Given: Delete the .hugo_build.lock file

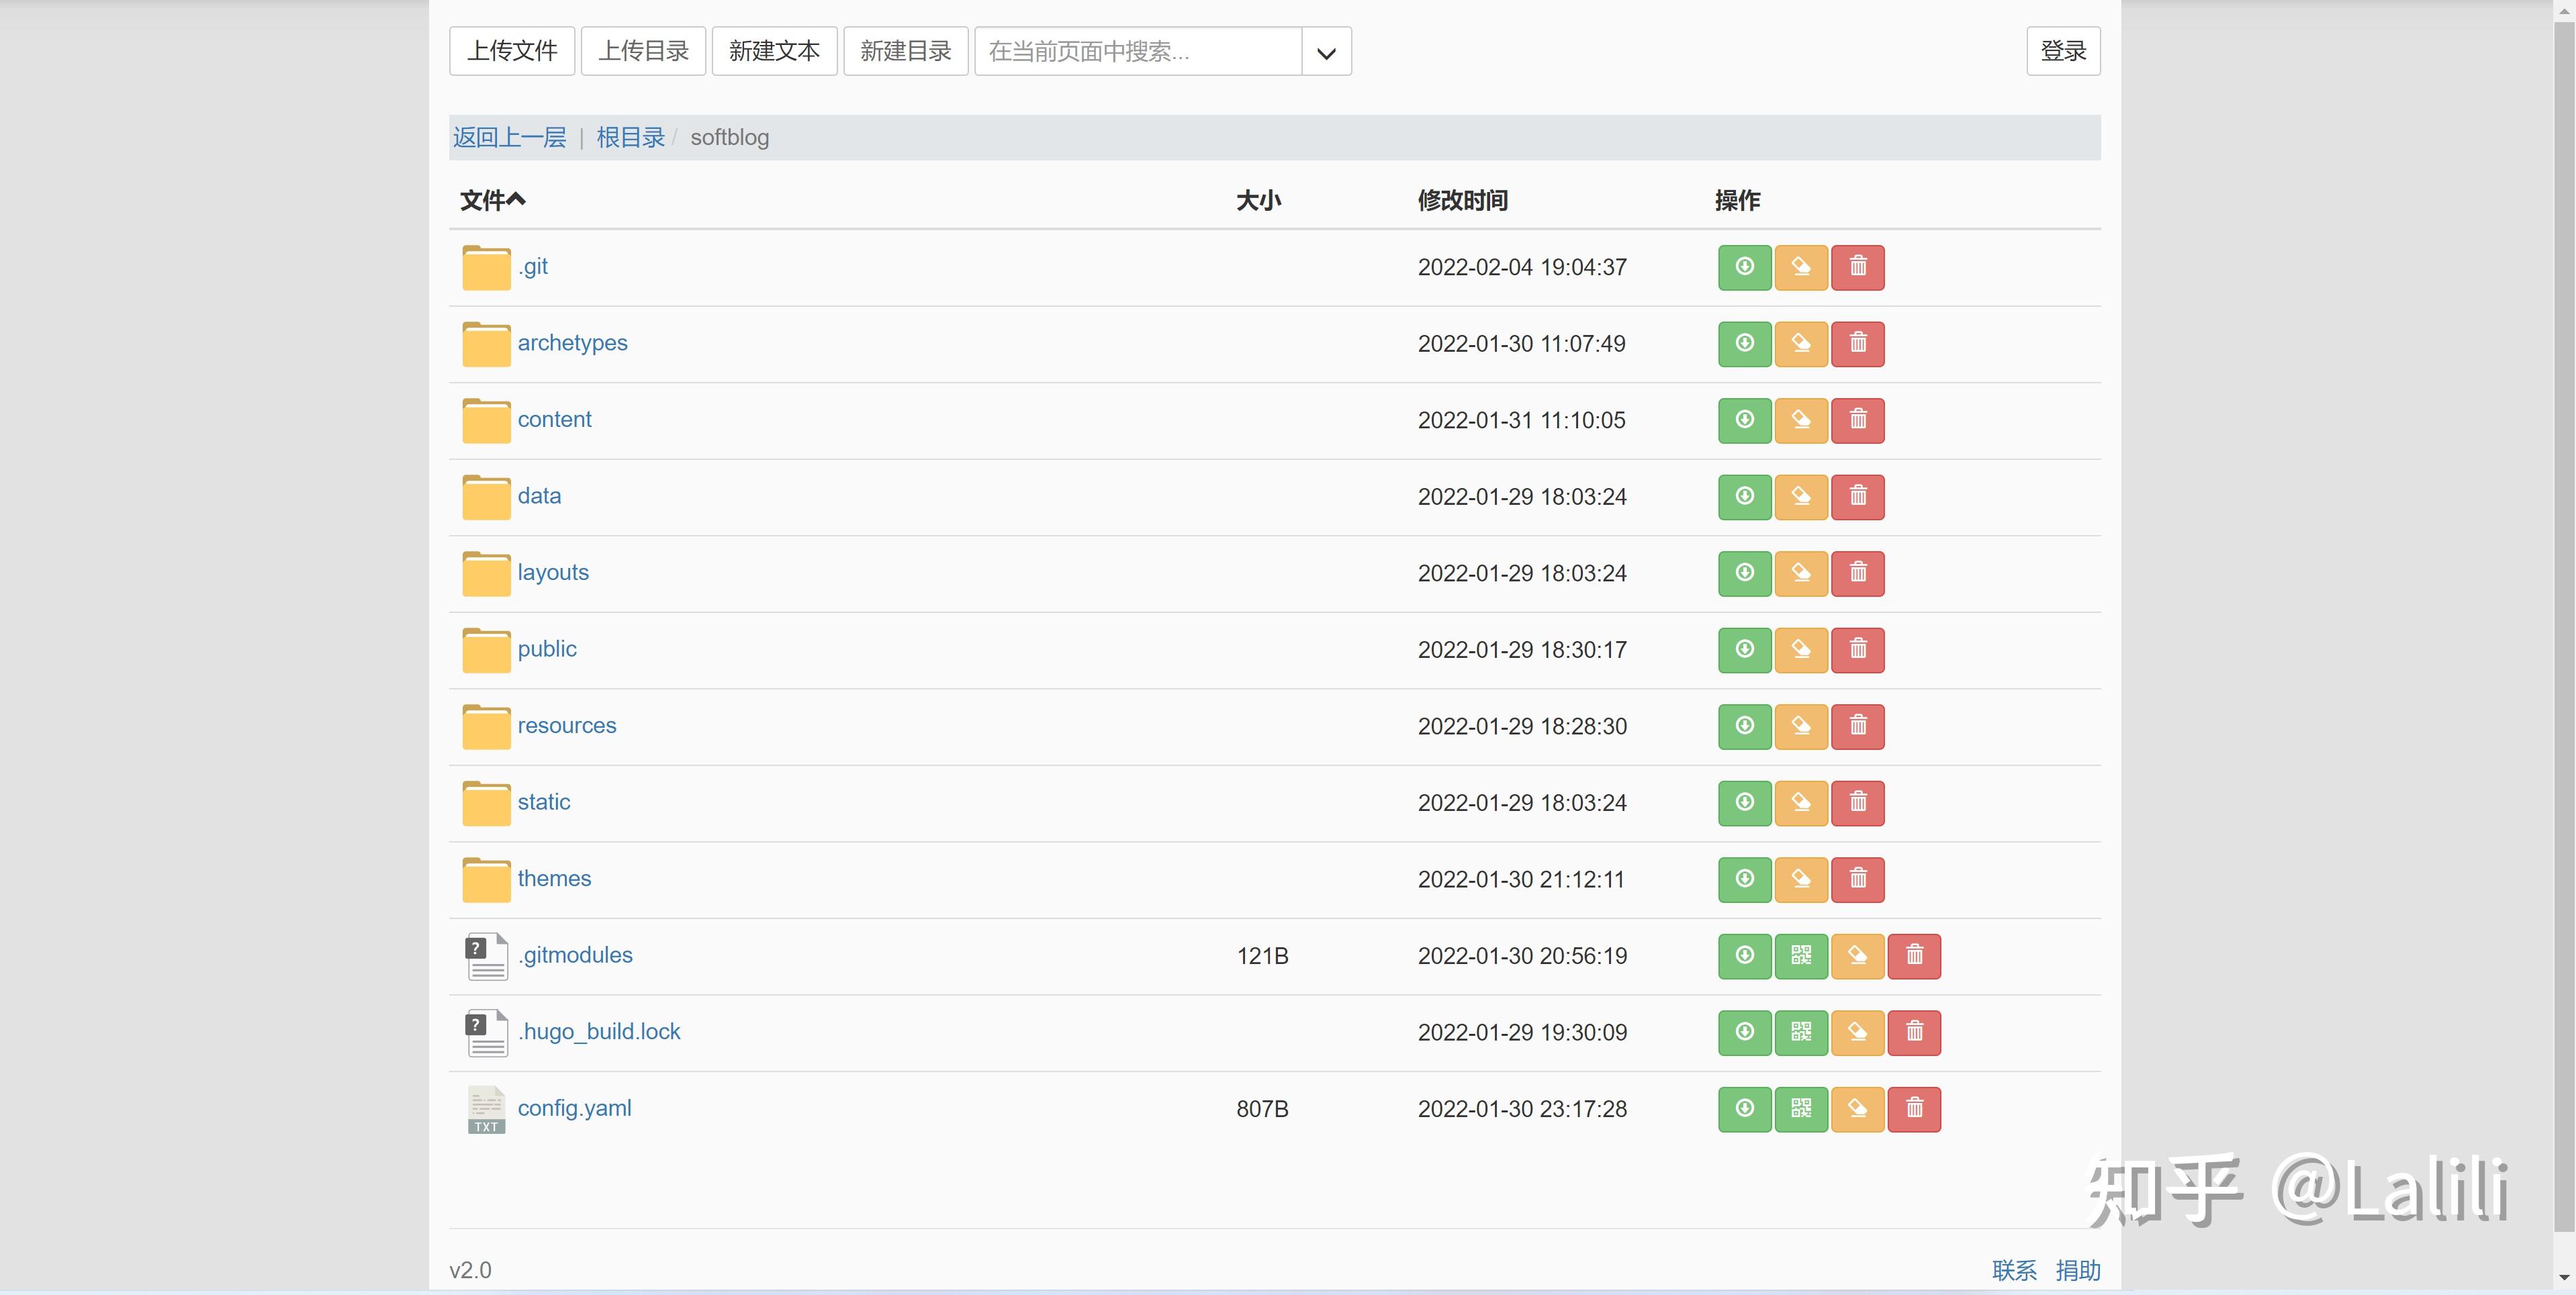Looking at the screenshot, I should click(x=1914, y=1032).
